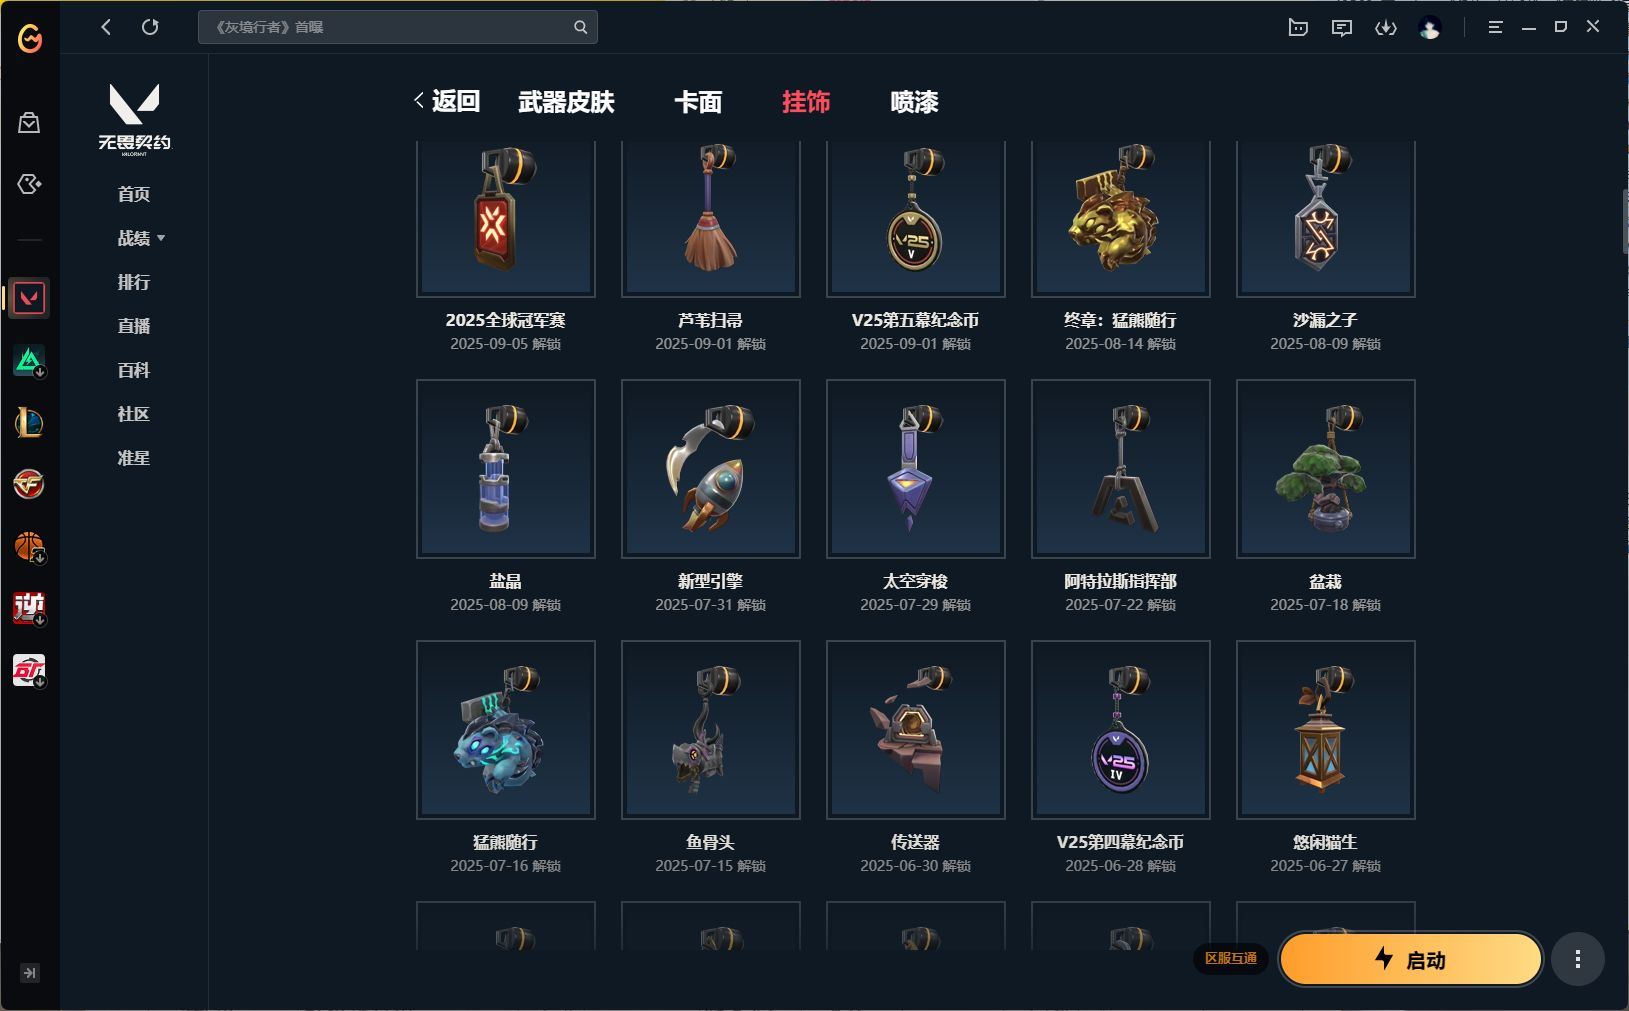Switch to the 武器皮肤 tab

pyautogui.click(x=566, y=102)
